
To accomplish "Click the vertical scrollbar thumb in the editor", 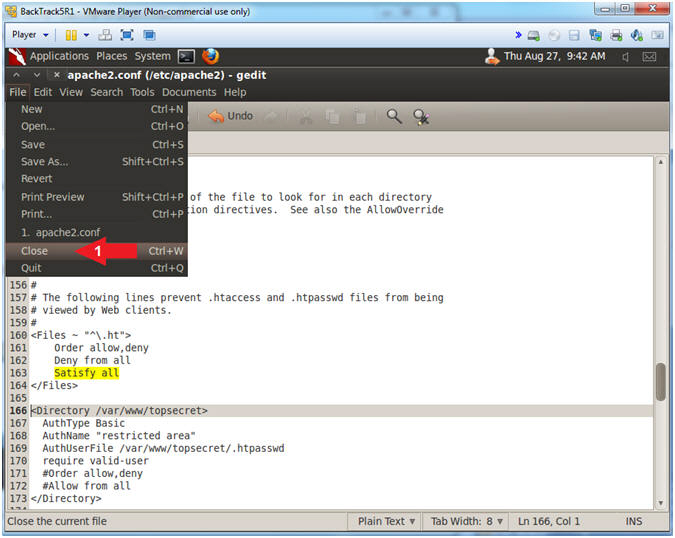I will pyautogui.click(x=660, y=383).
